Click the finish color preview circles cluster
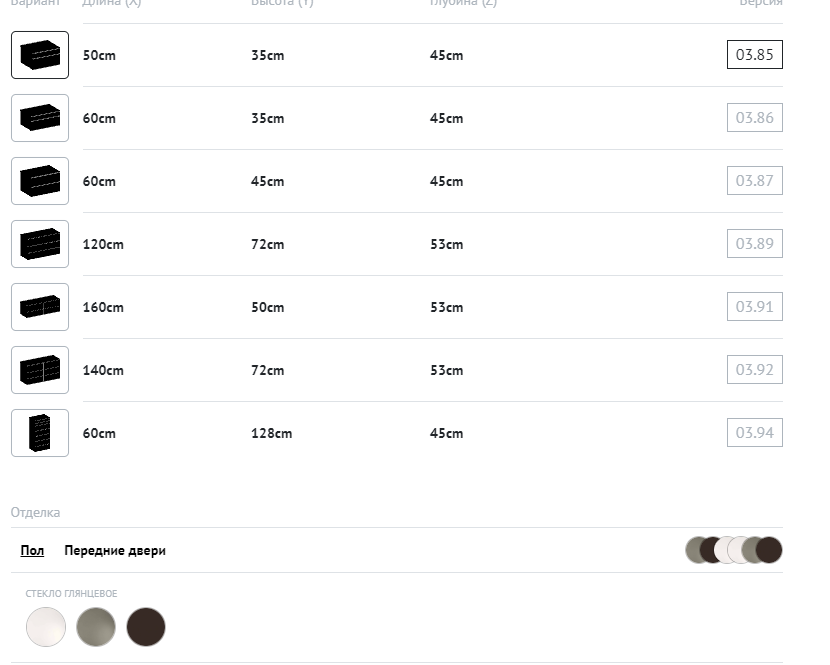The width and height of the screenshot is (830, 665). pos(733,550)
